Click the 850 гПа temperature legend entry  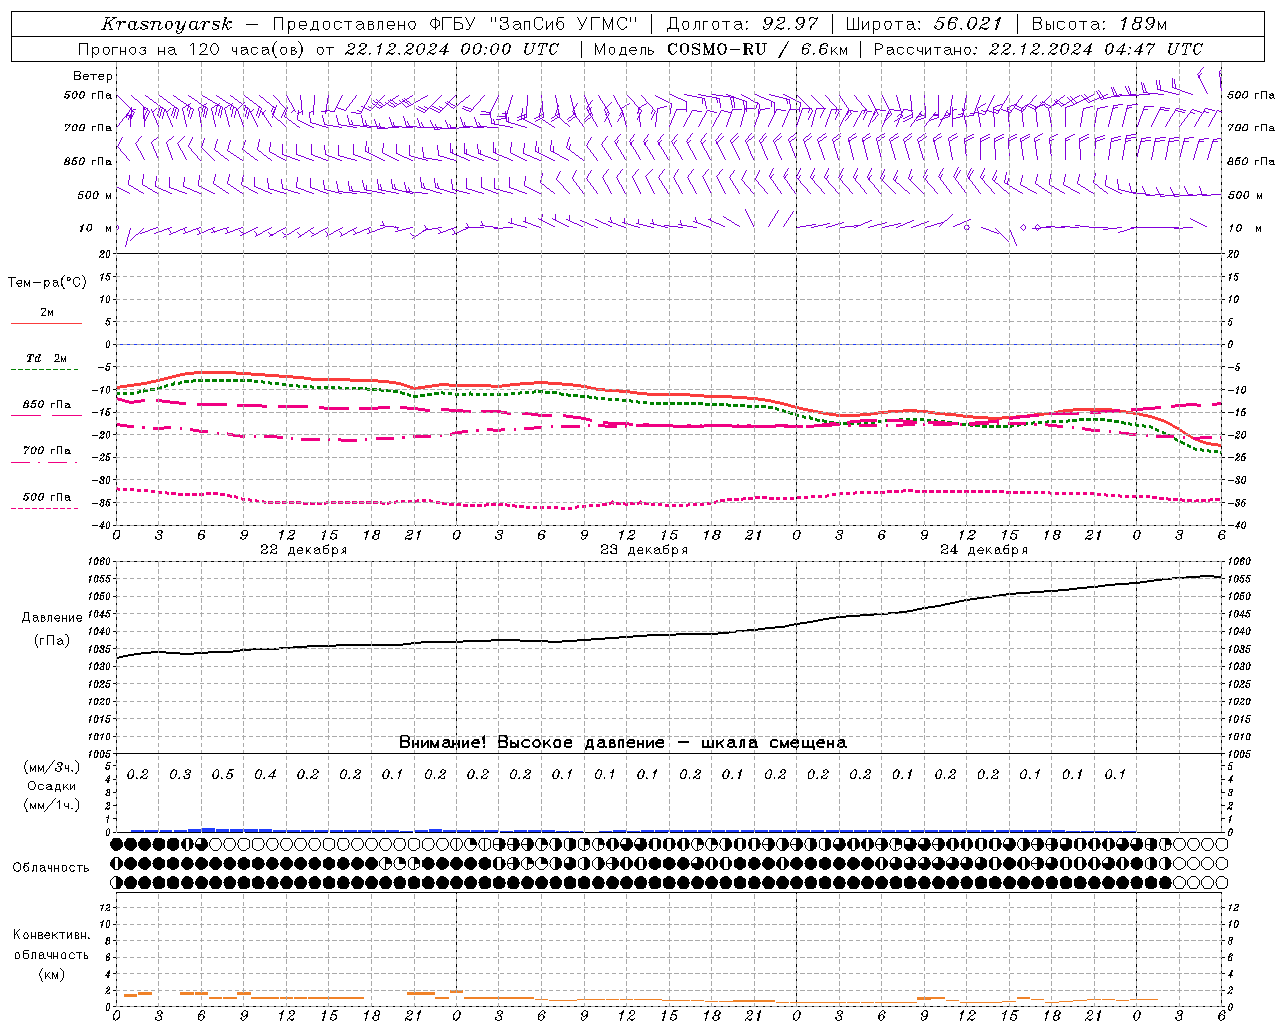pos(47,405)
